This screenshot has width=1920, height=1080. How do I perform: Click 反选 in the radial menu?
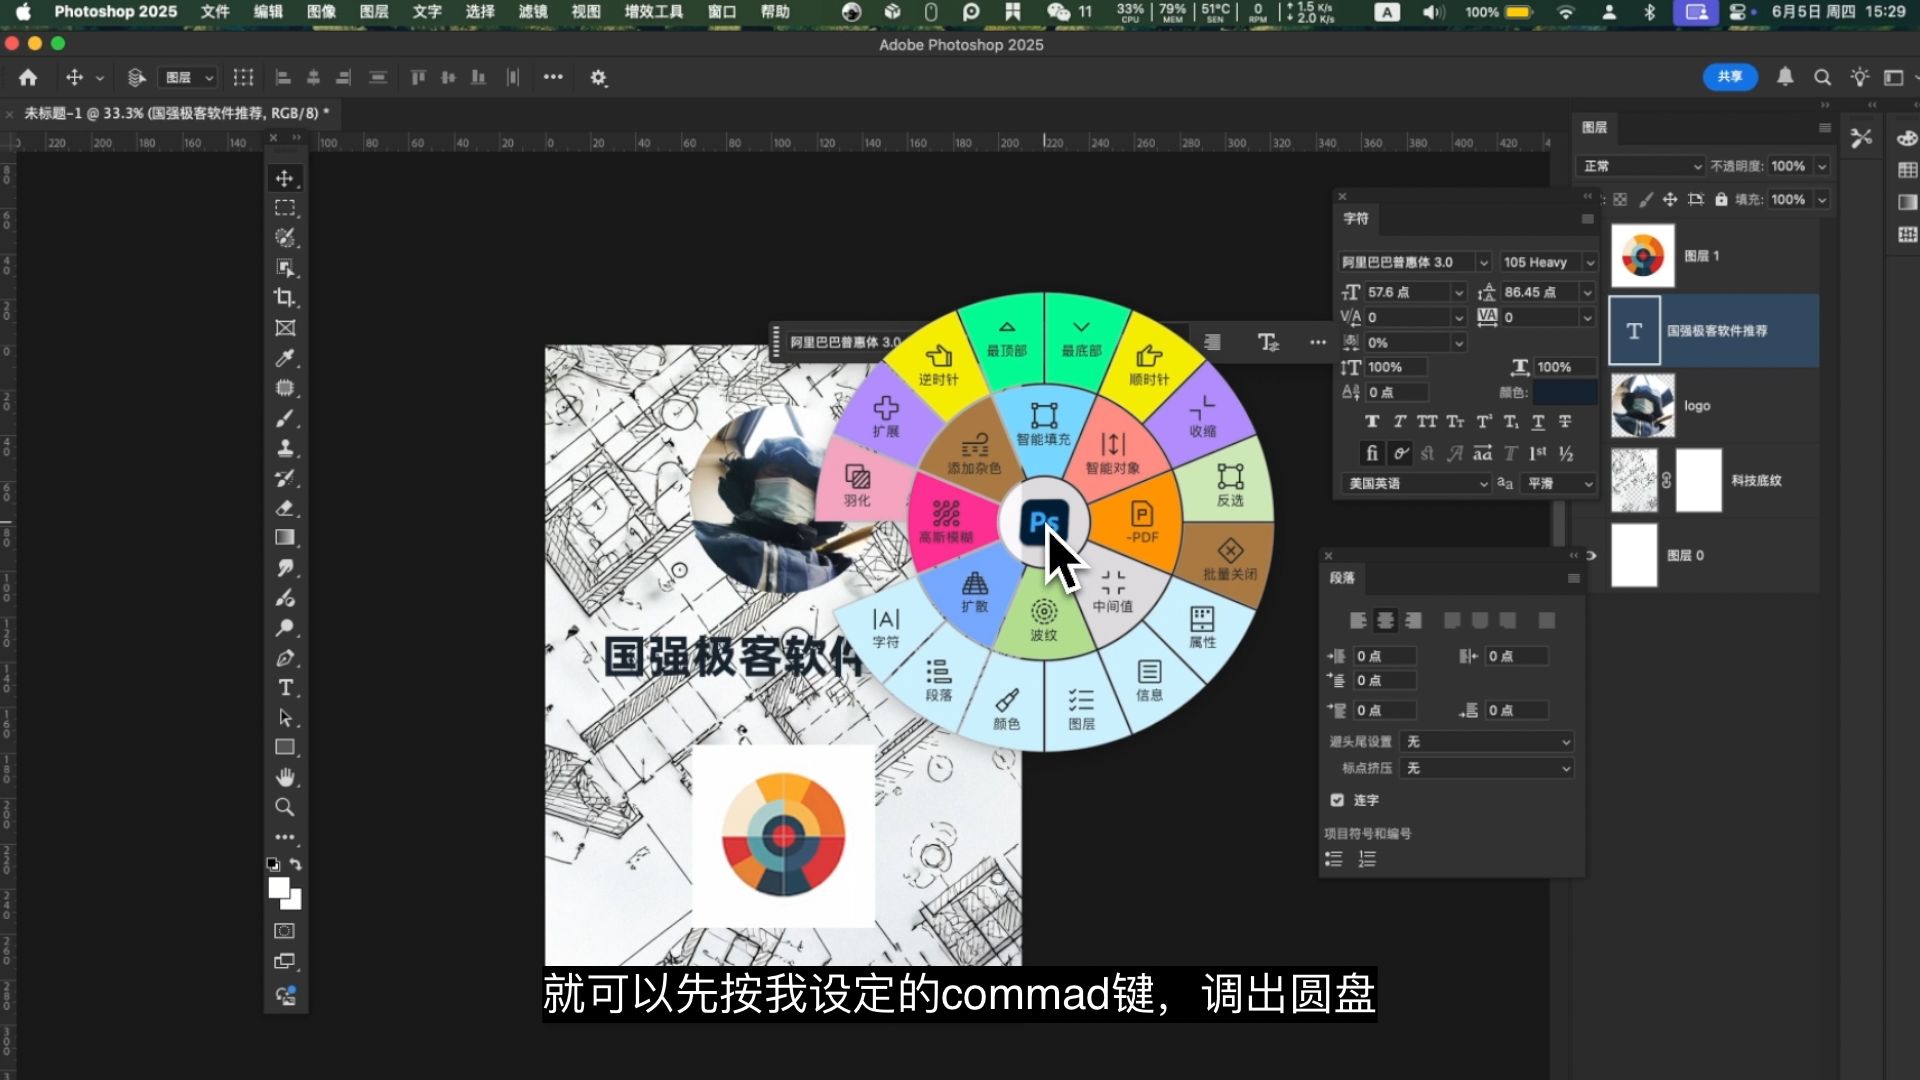1230,485
